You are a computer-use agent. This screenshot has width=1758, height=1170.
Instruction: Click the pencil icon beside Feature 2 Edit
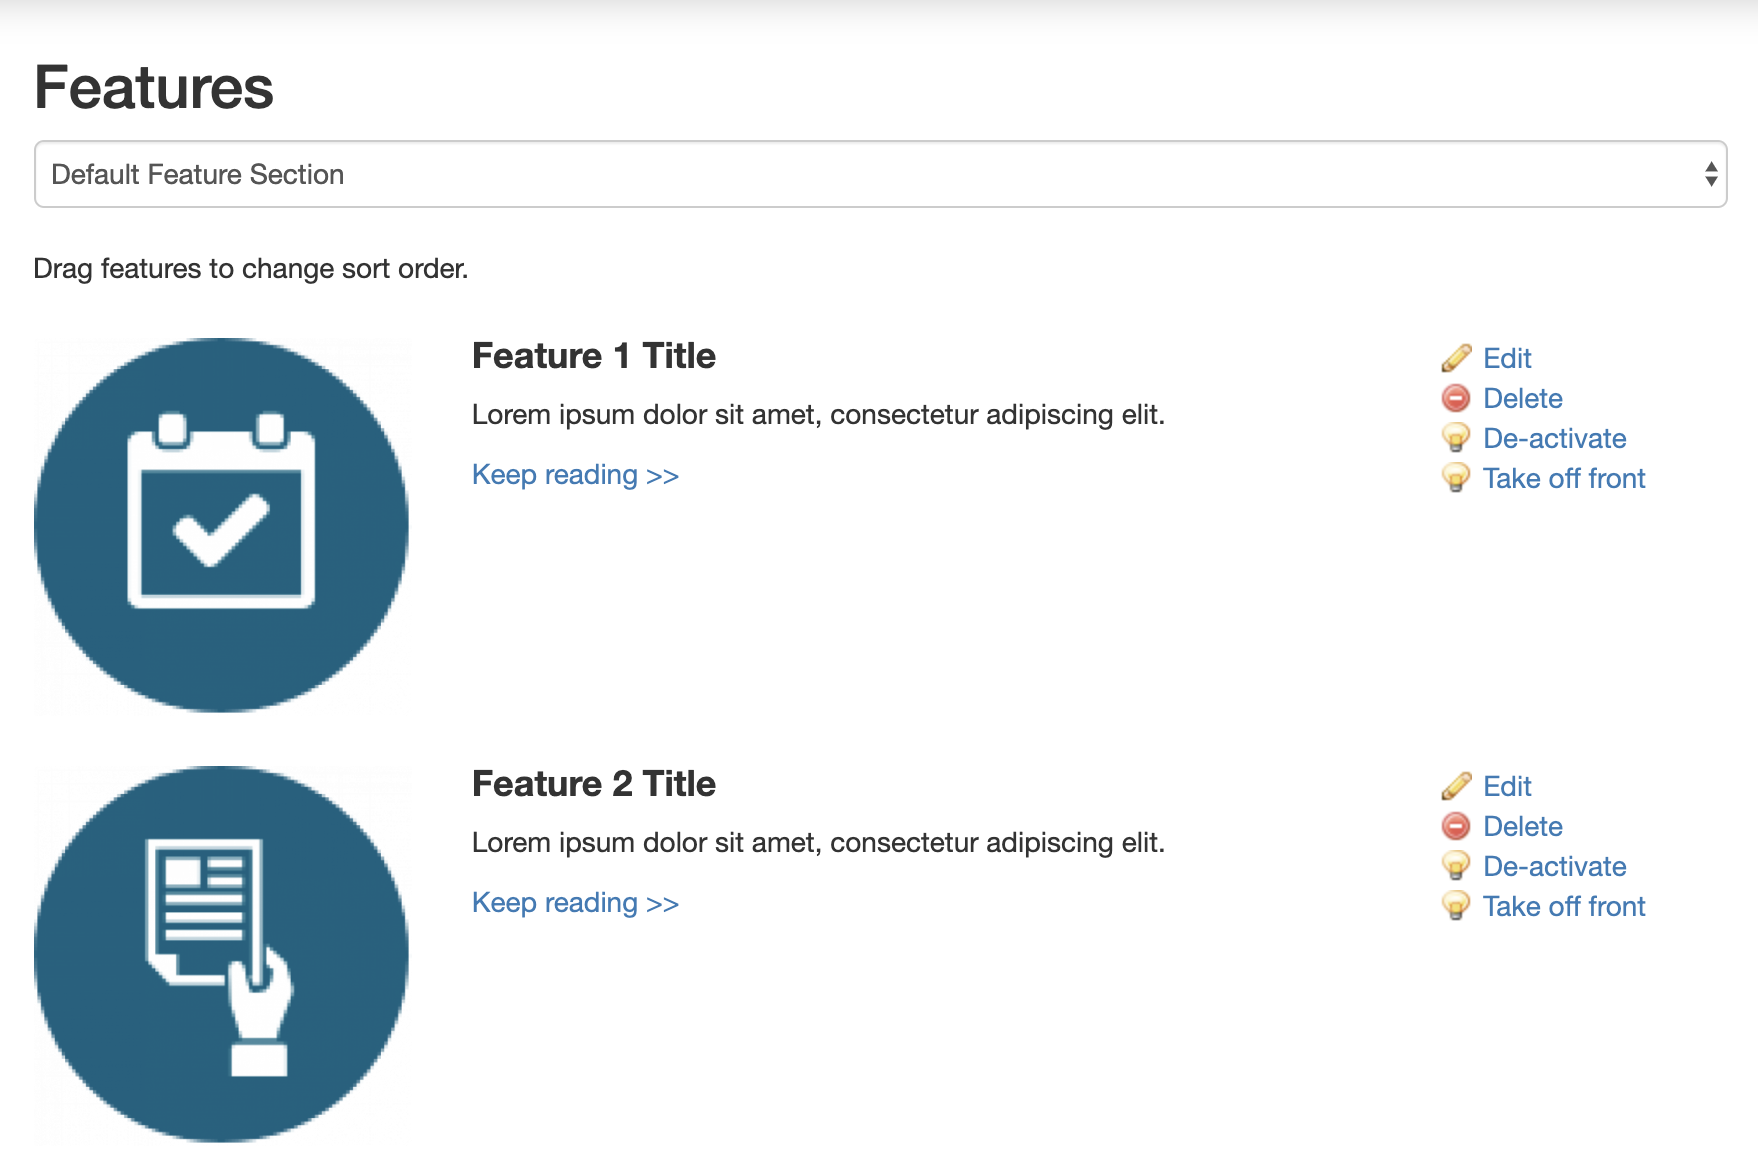1456,786
